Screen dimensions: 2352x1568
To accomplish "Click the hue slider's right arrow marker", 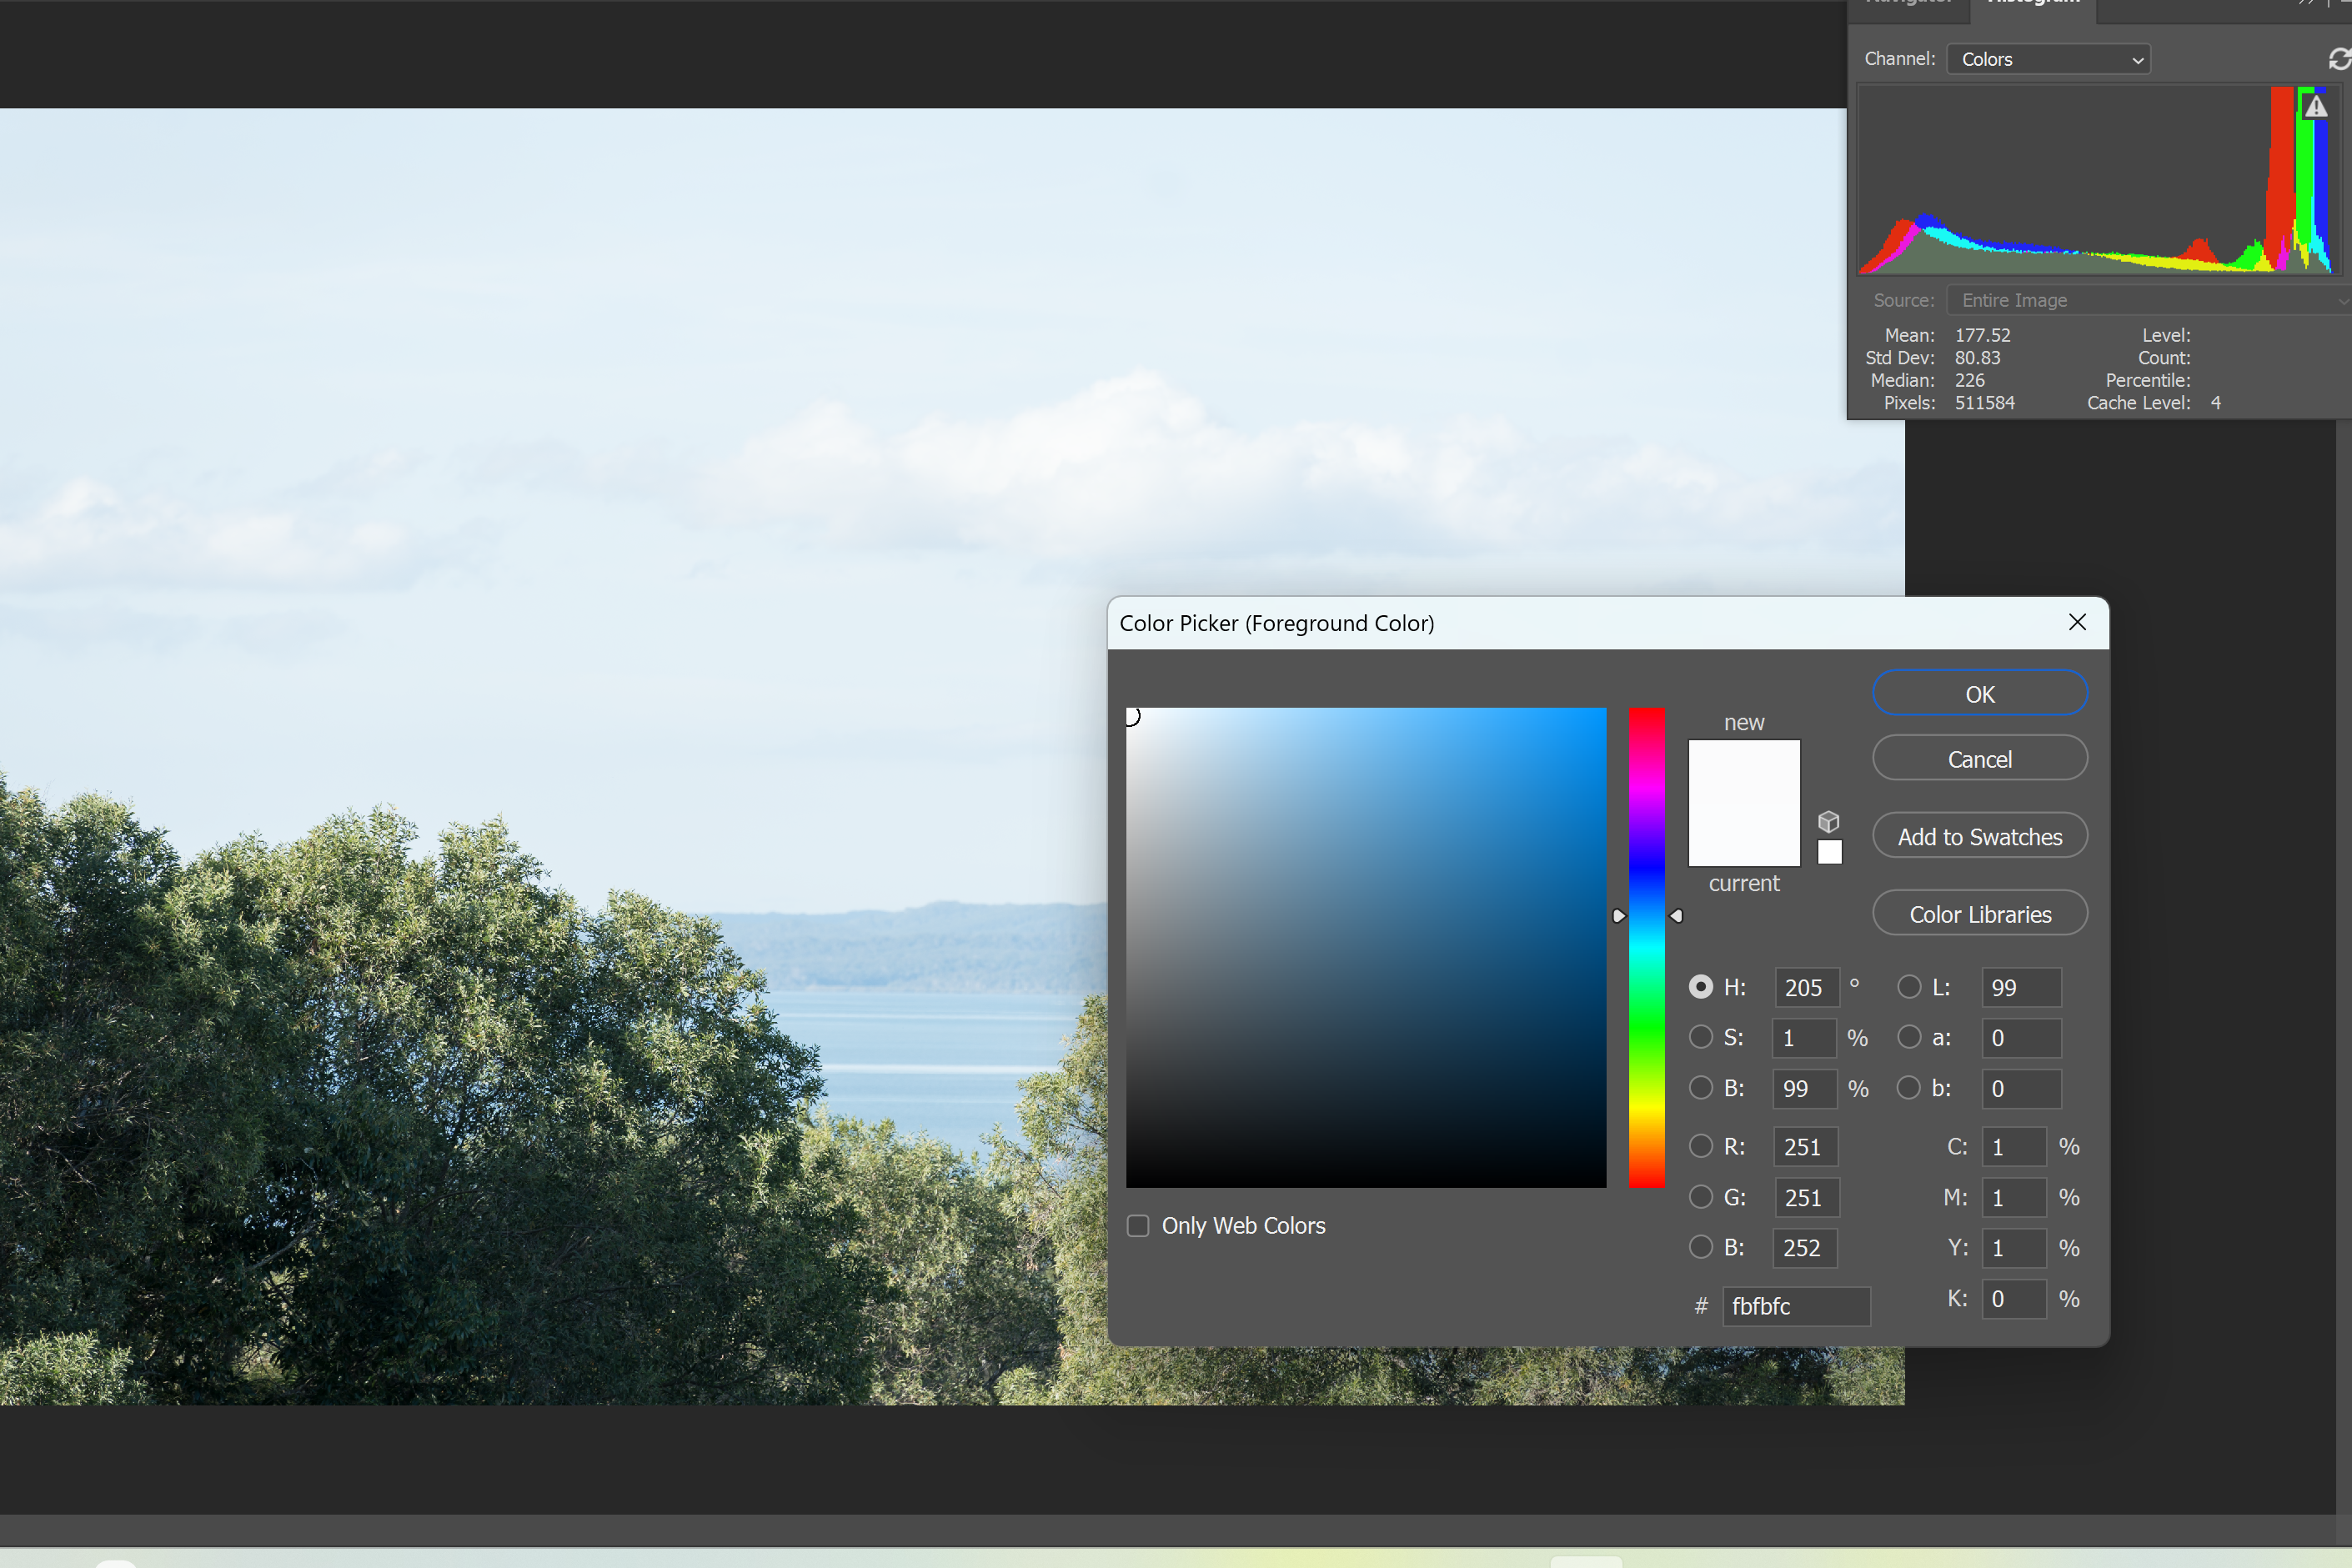I will point(1677,916).
